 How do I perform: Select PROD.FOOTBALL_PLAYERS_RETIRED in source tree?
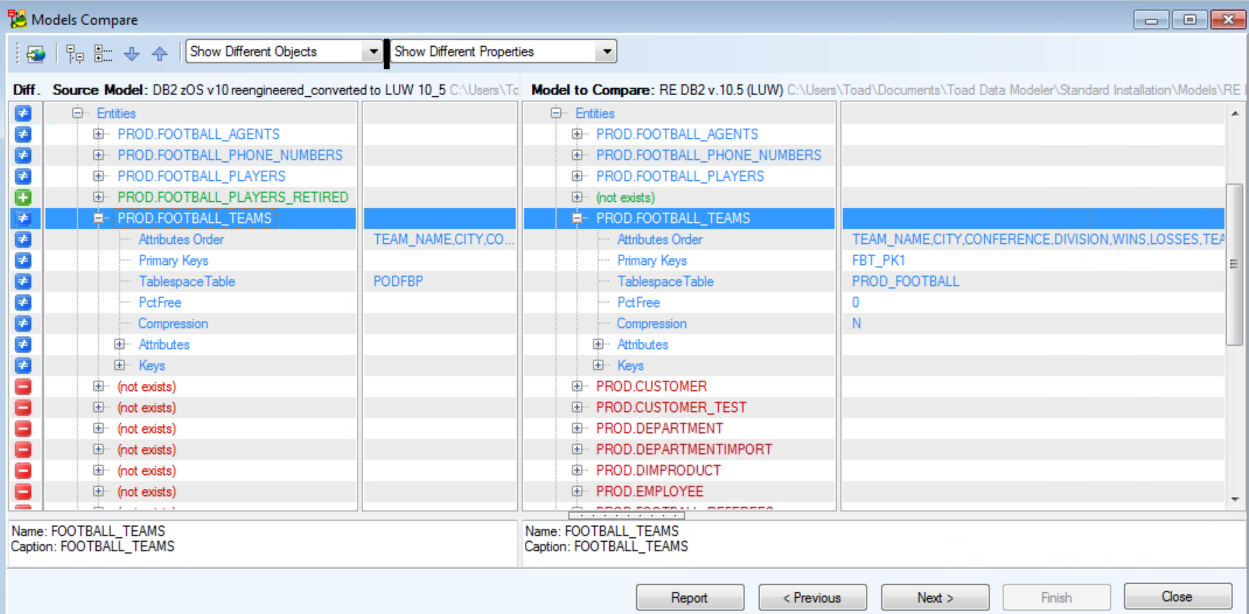(233, 197)
